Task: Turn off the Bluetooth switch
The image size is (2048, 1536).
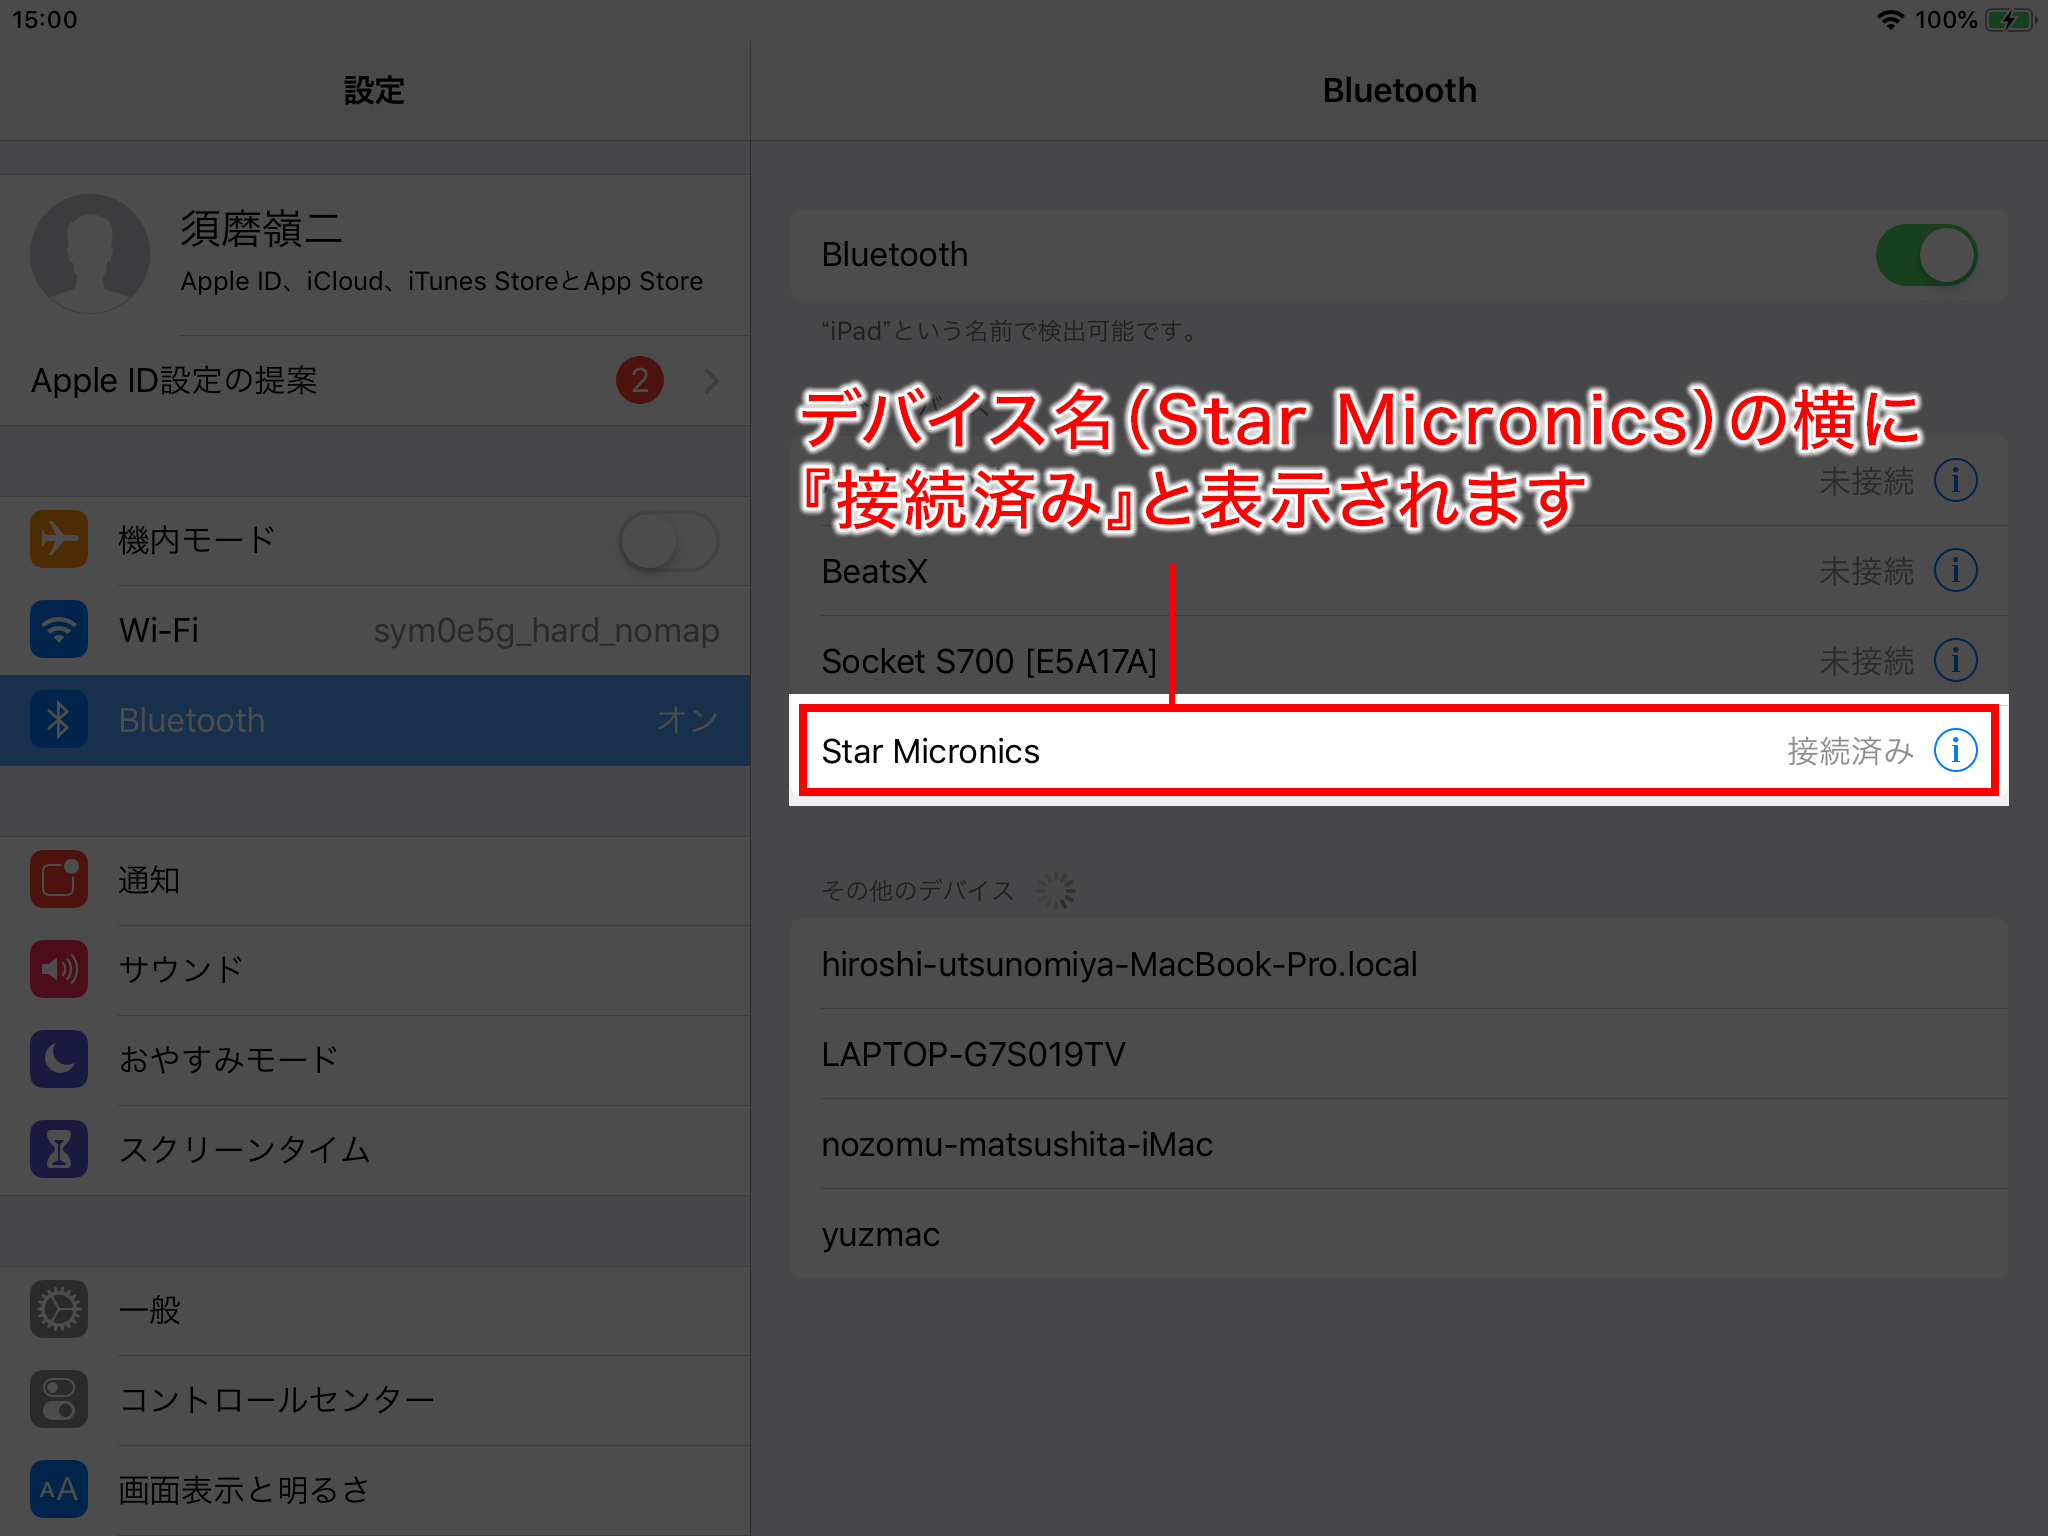Action: coord(1926,255)
